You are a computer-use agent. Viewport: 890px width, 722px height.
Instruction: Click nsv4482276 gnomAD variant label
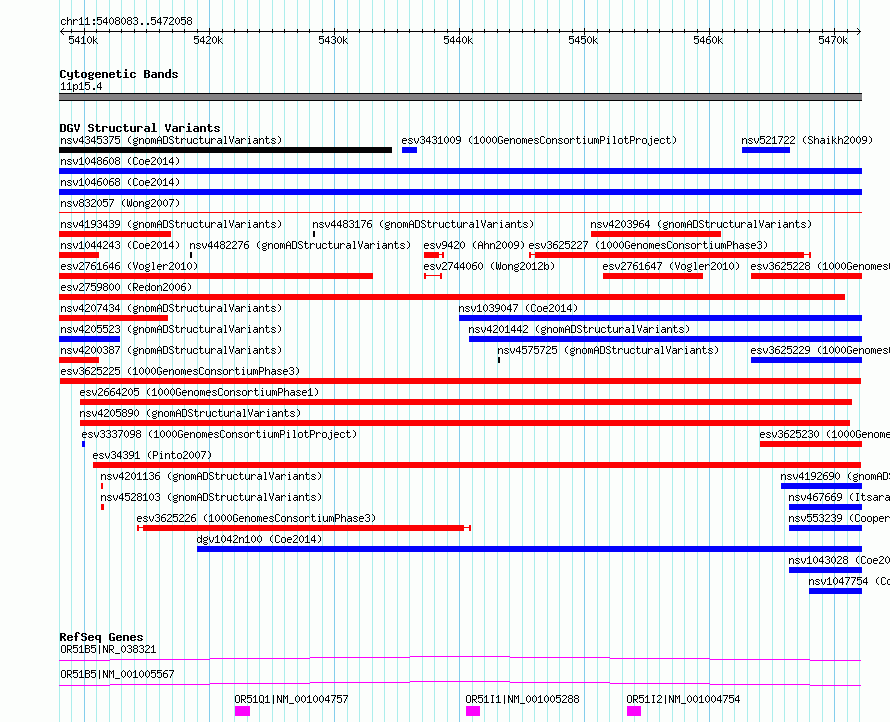(300, 245)
